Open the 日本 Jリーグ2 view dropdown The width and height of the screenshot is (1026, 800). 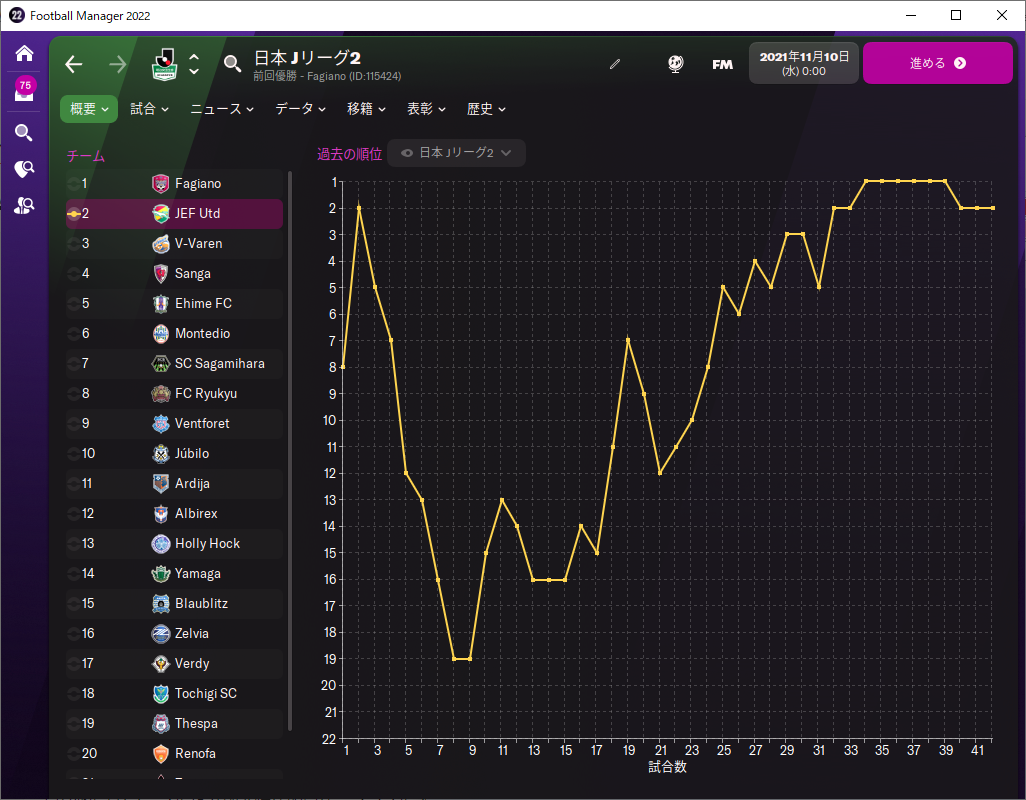coord(456,153)
